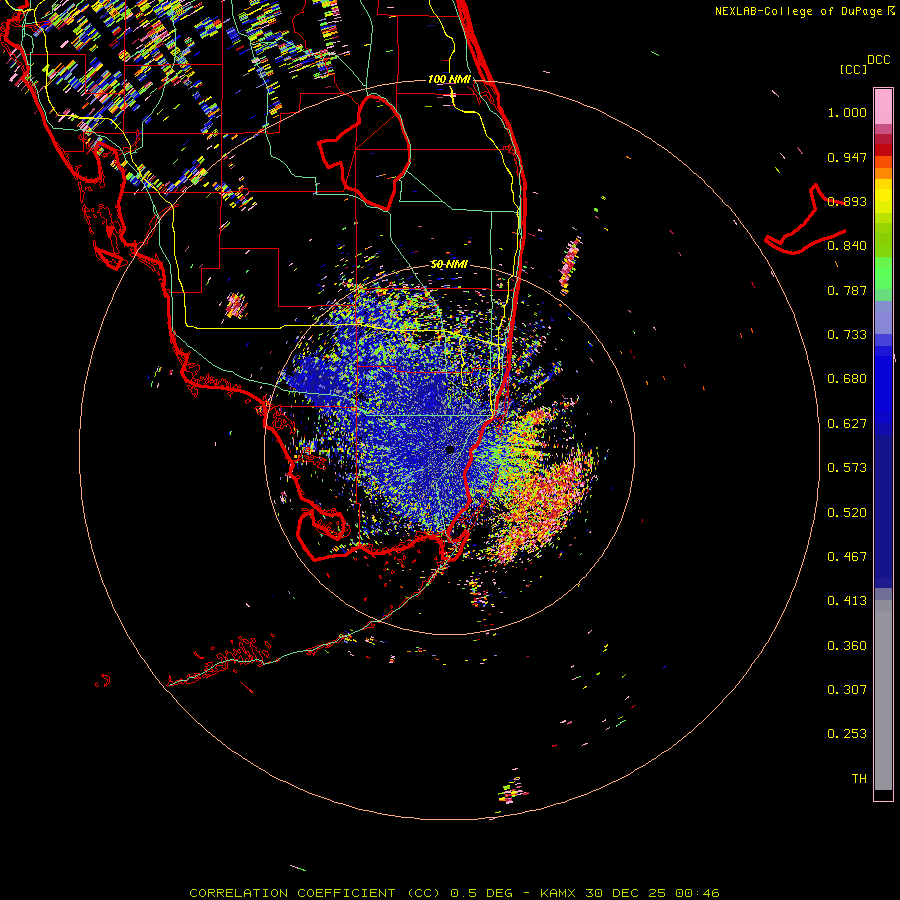
Task: Select the 0.947 scale value
Action: tap(847, 157)
